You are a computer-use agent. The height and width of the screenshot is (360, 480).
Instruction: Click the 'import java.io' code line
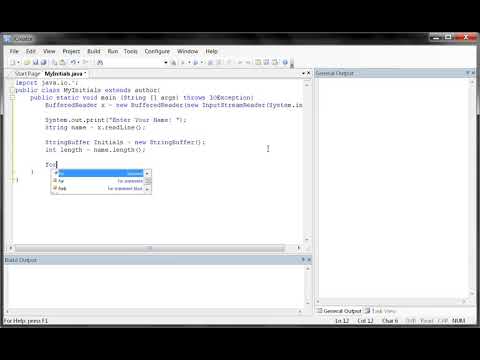point(47,83)
